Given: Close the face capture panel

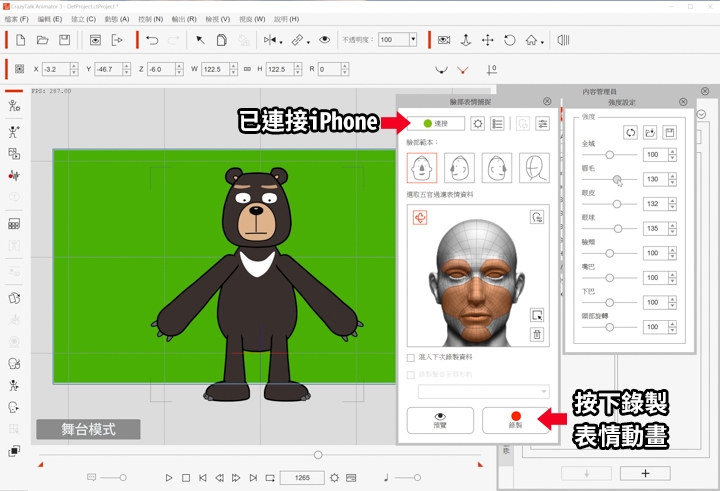Looking at the screenshot, I should pos(547,101).
